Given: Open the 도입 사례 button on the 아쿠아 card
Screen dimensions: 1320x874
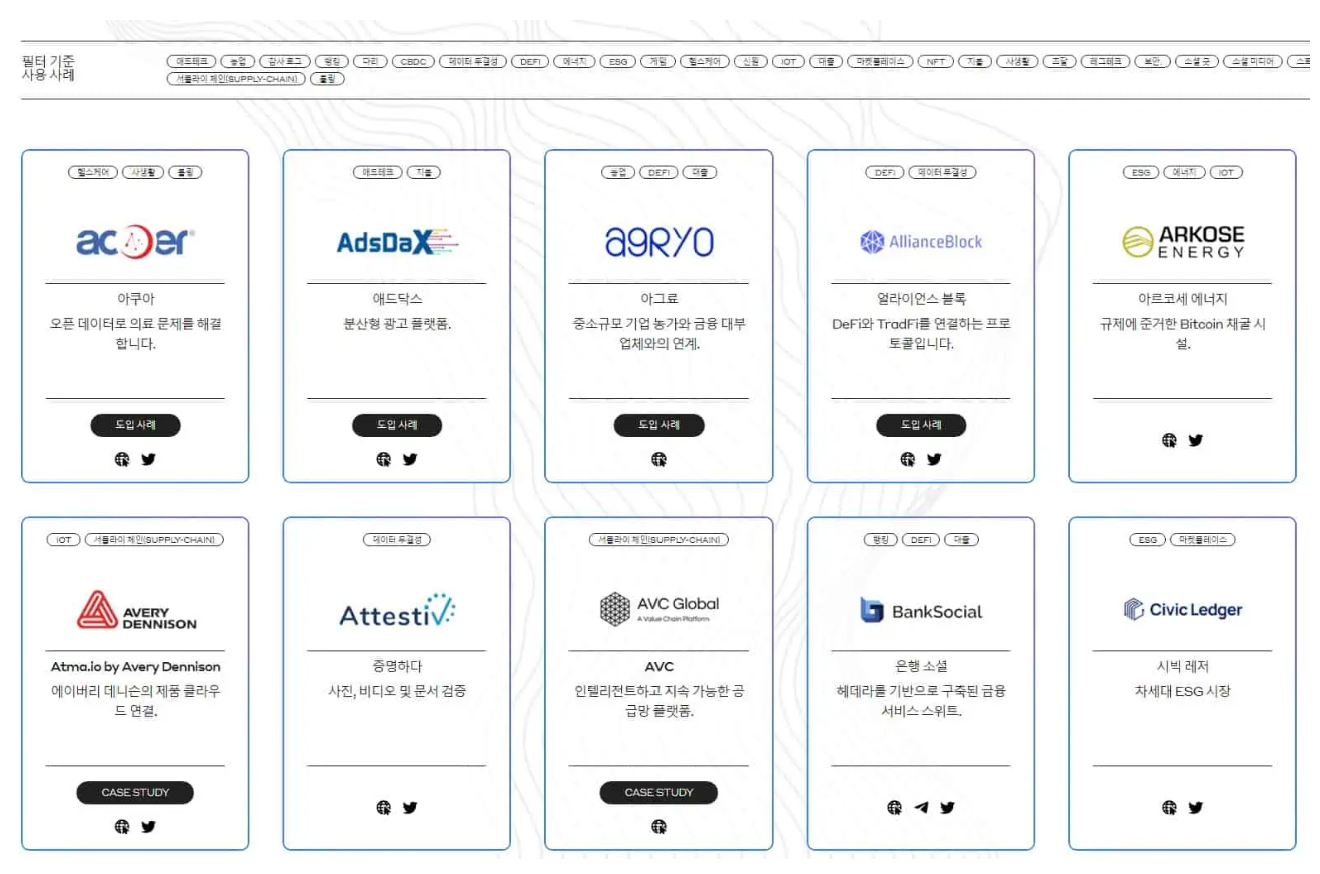Looking at the screenshot, I should click(135, 425).
